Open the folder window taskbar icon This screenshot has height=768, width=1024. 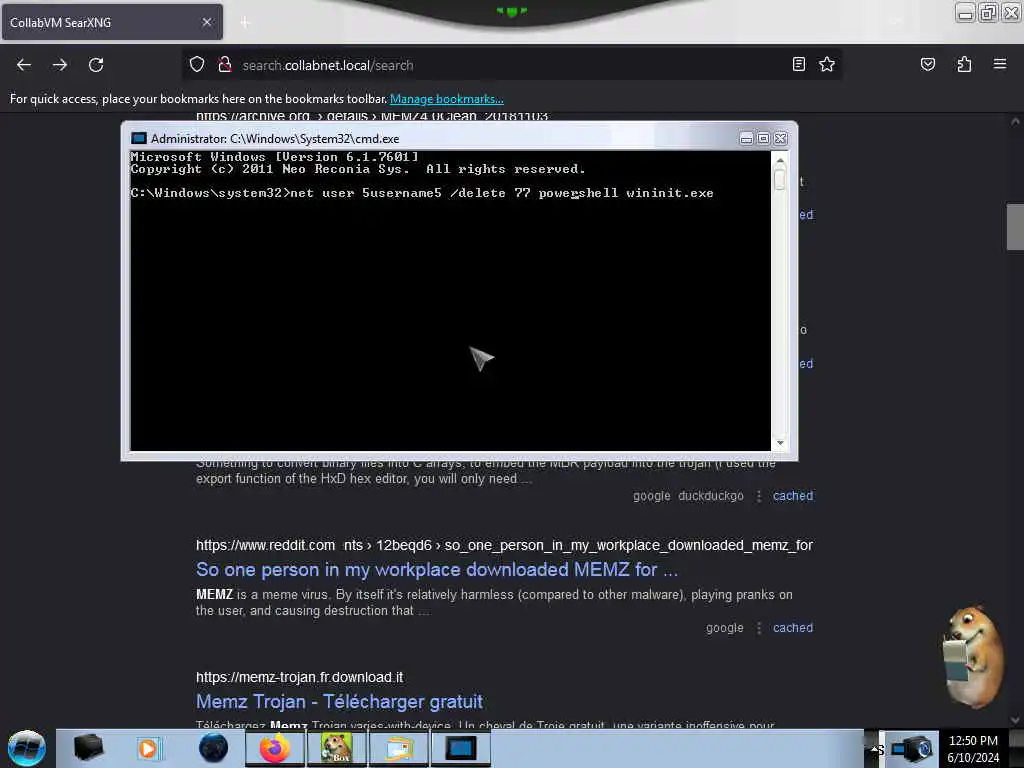tap(398, 748)
